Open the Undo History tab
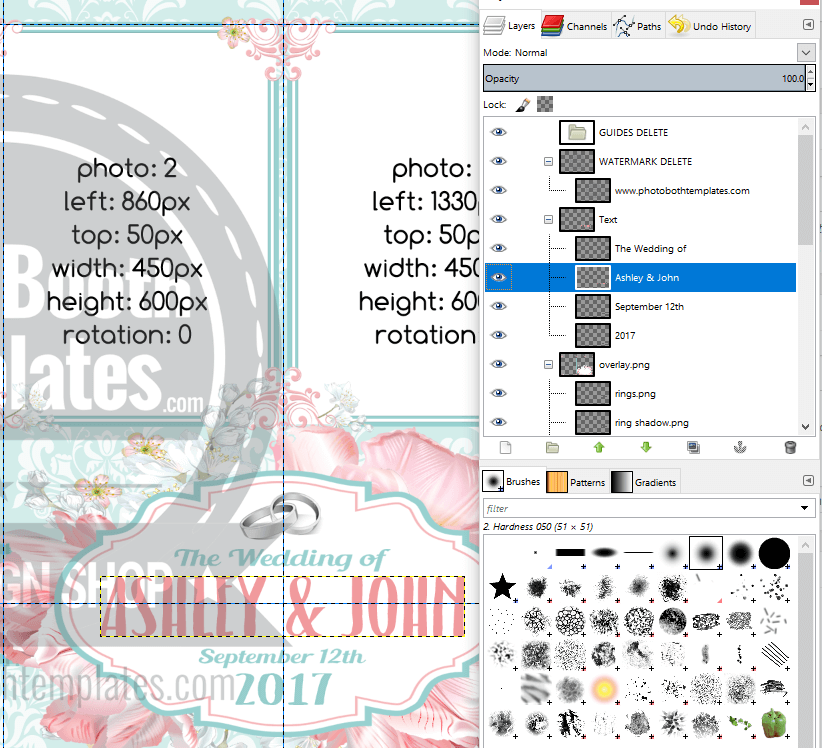The width and height of the screenshot is (822, 748). pyautogui.click(x=710, y=26)
